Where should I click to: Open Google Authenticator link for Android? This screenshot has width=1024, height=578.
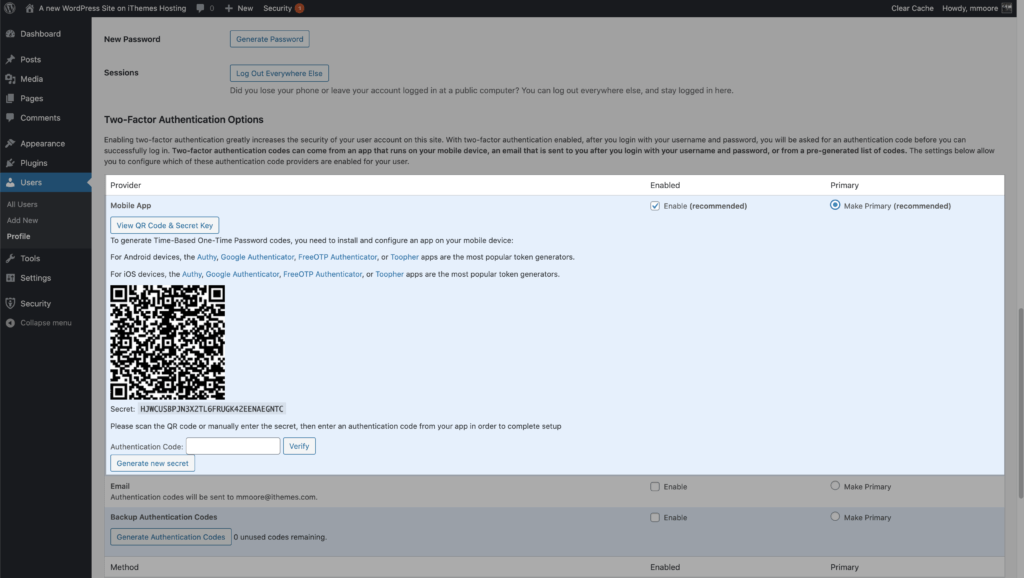click(257, 257)
